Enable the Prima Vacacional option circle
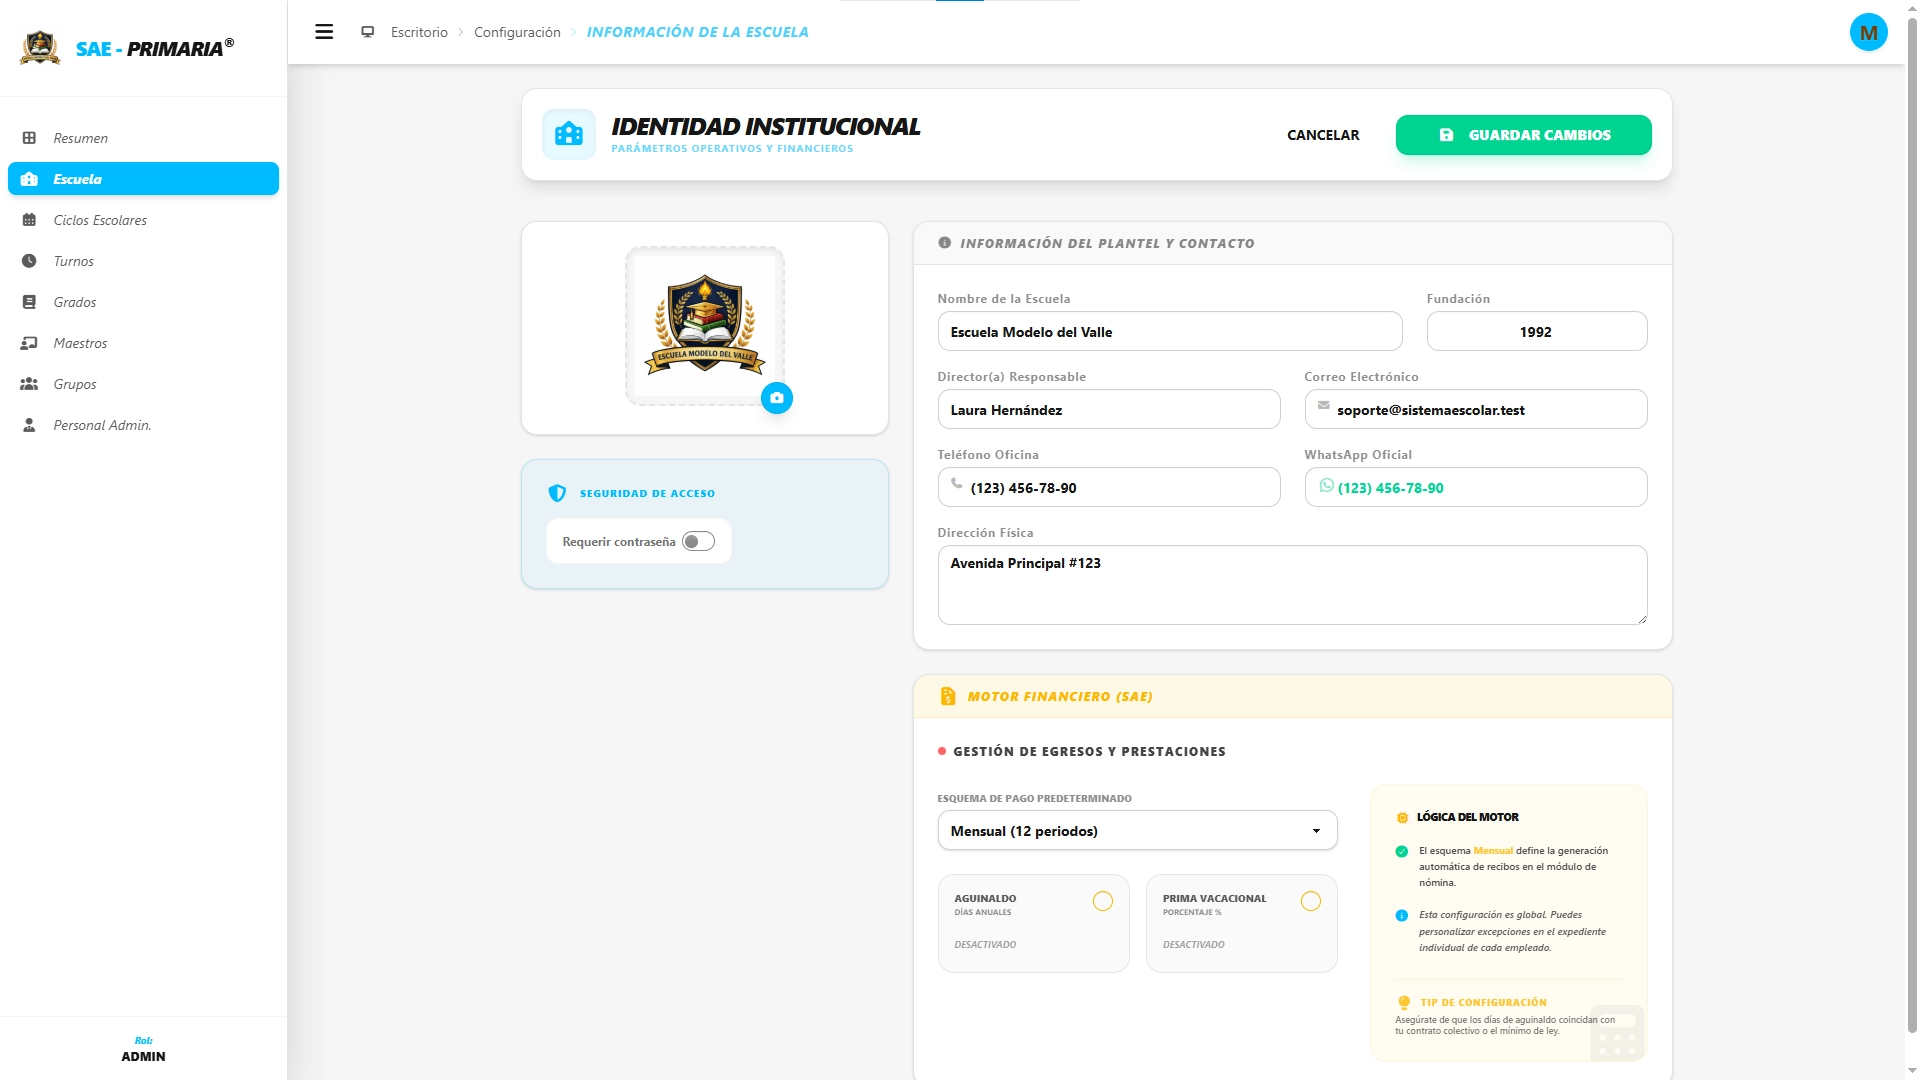Viewport: 1920px width, 1080px height. tap(1310, 901)
